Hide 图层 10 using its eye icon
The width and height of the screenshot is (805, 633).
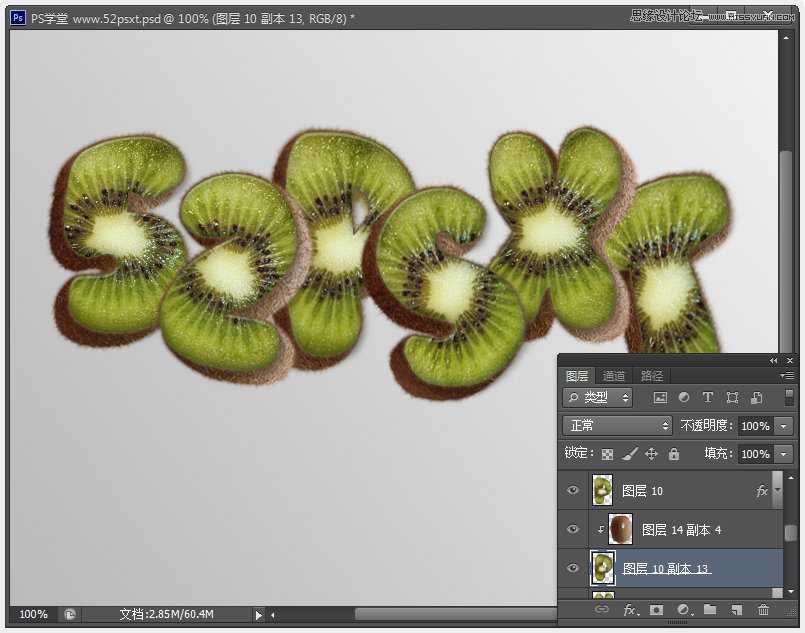pos(573,490)
